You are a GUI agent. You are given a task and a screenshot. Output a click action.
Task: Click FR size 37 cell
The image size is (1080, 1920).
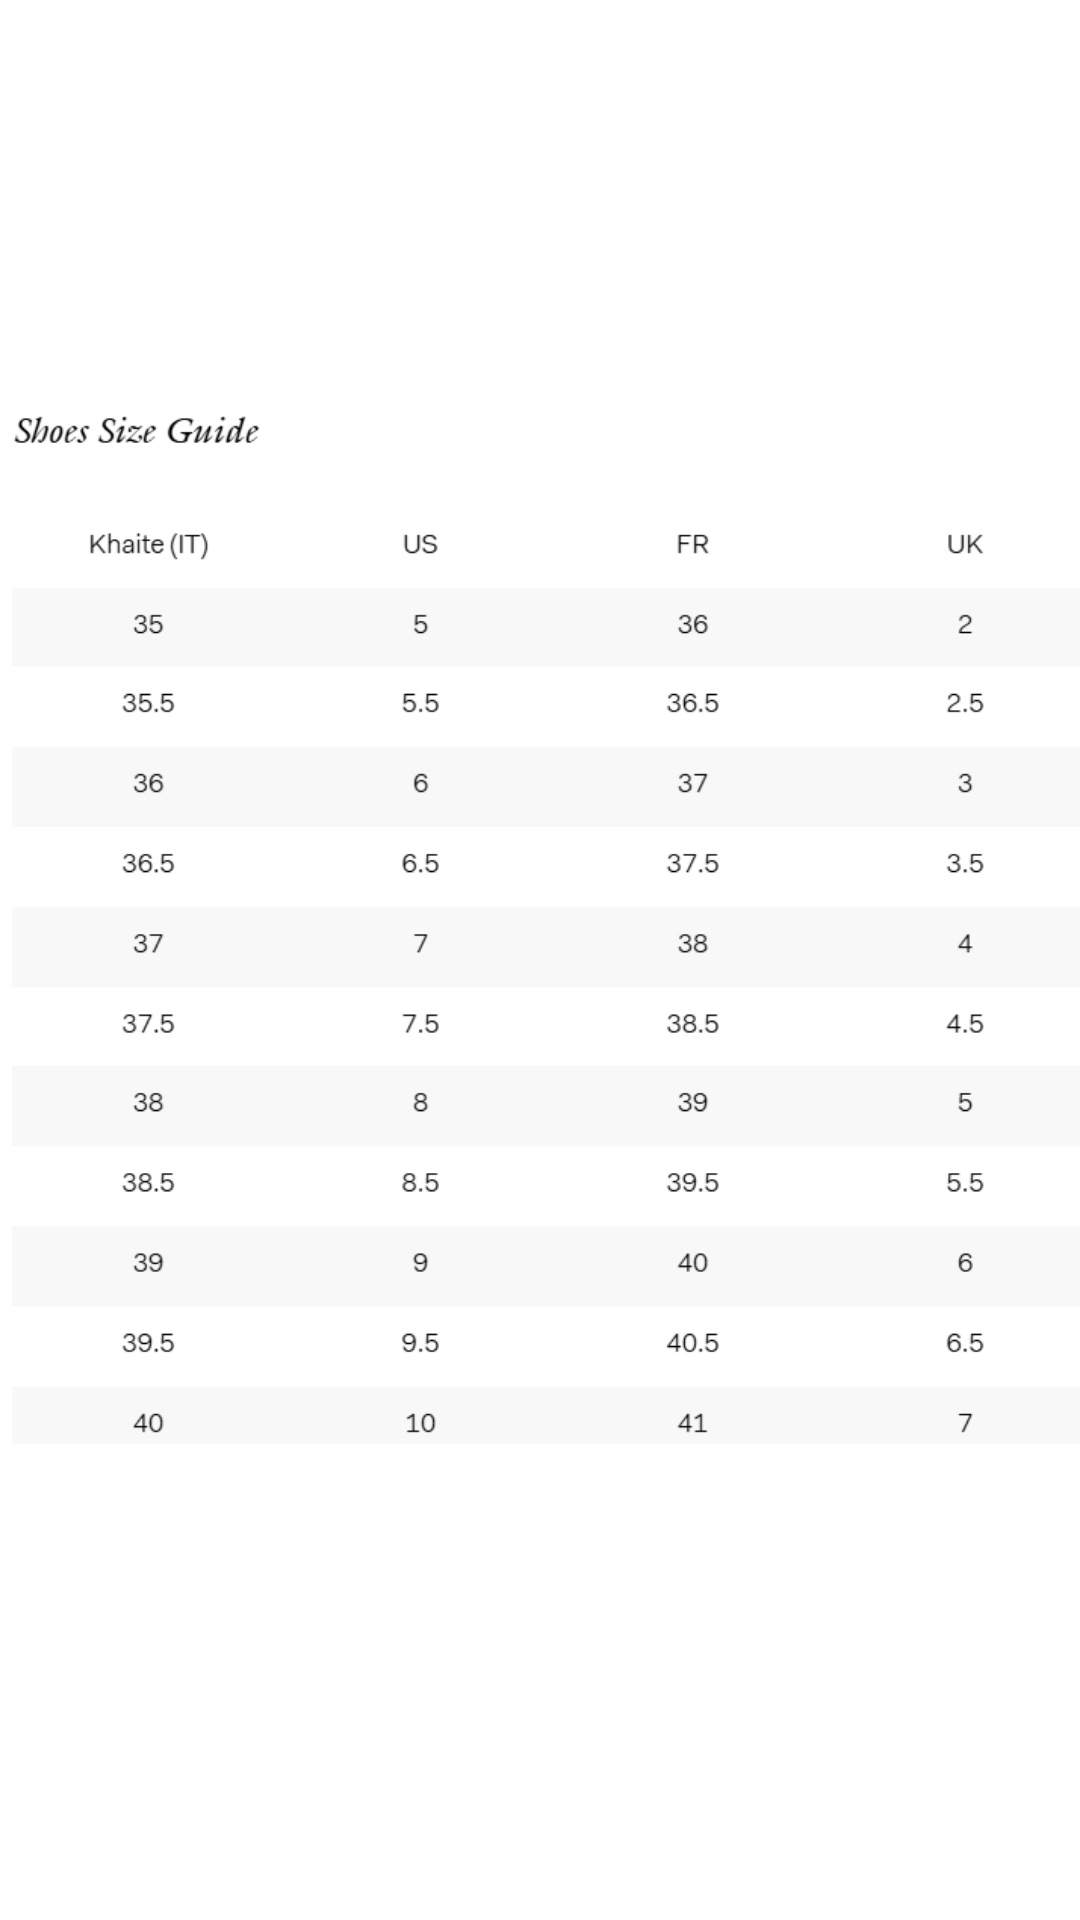tap(692, 783)
